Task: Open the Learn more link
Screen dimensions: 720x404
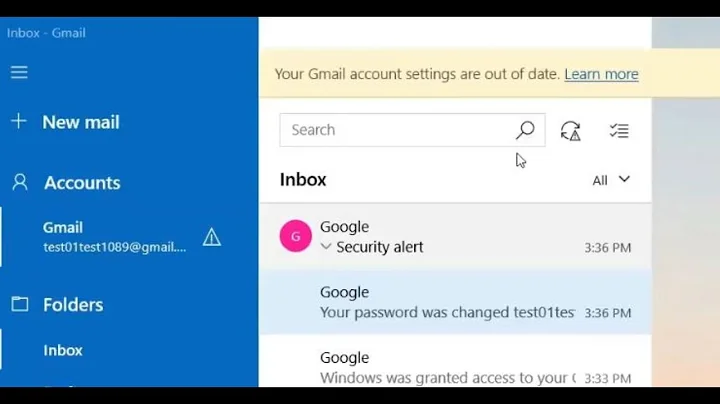Action: pyautogui.click(x=601, y=74)
